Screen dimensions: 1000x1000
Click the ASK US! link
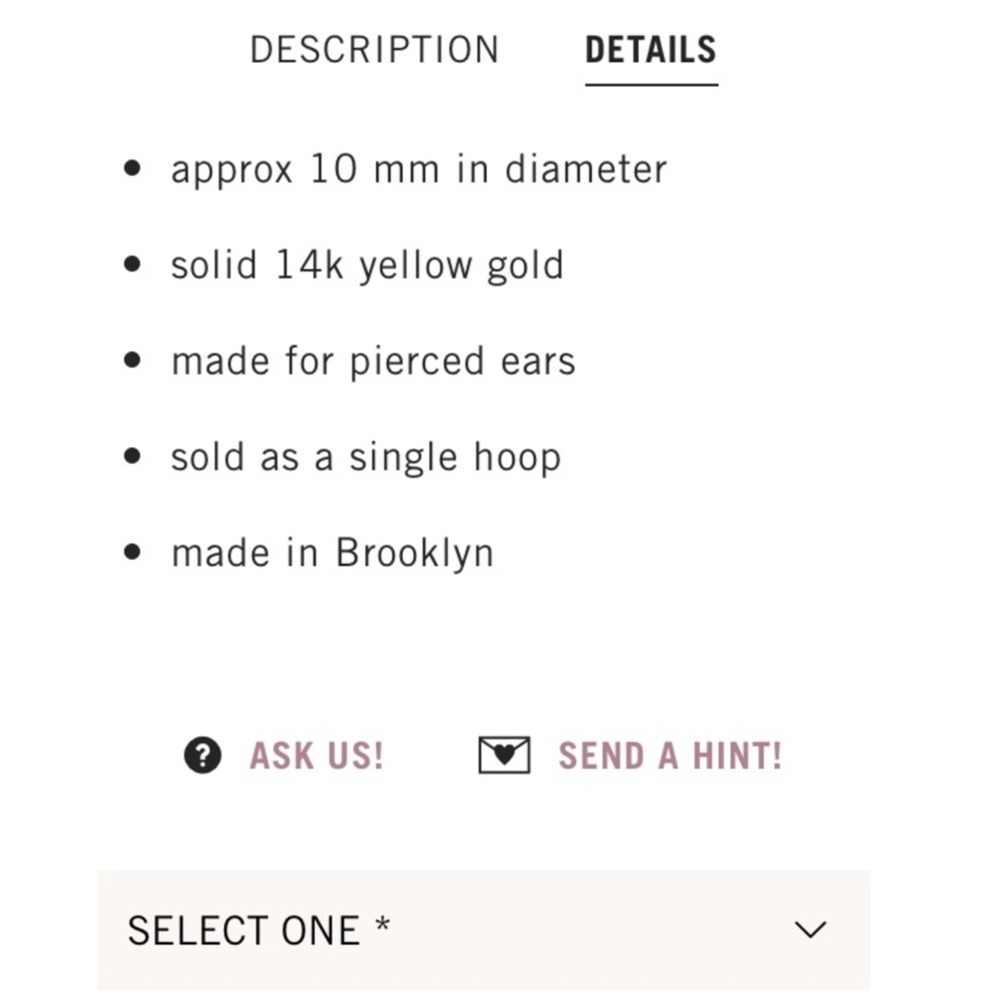[315, 756]
